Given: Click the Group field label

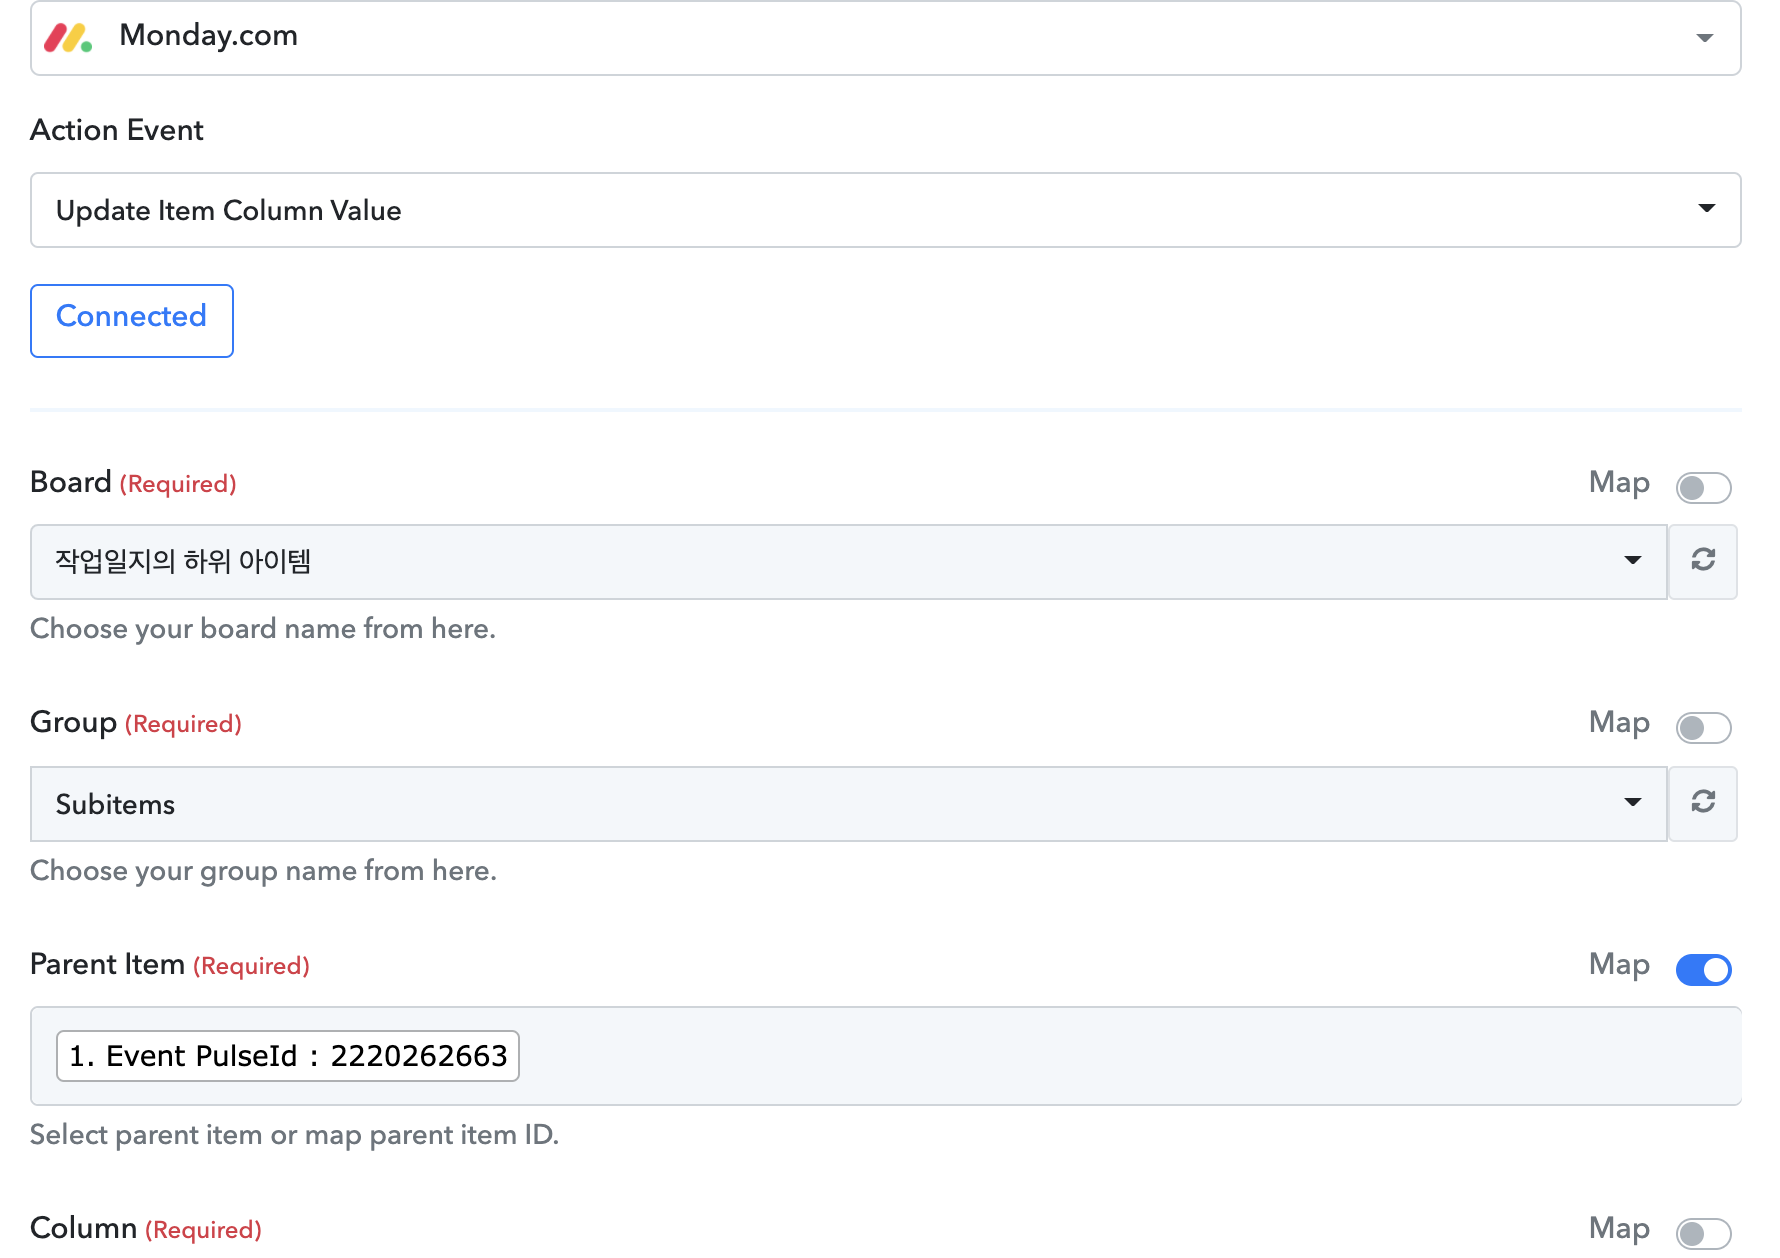Looking at the screenshot, I should coord(74,723).
